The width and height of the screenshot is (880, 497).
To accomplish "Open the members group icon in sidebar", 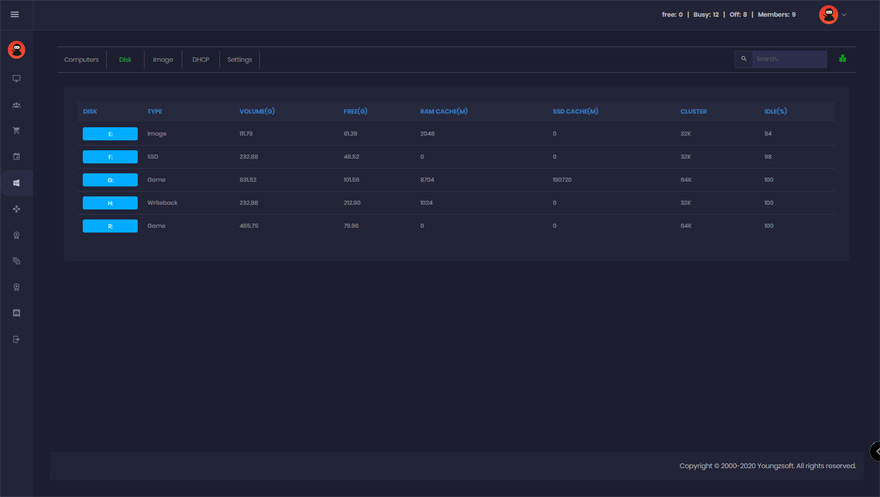I will pyautogui.click(x=16, y=105).
